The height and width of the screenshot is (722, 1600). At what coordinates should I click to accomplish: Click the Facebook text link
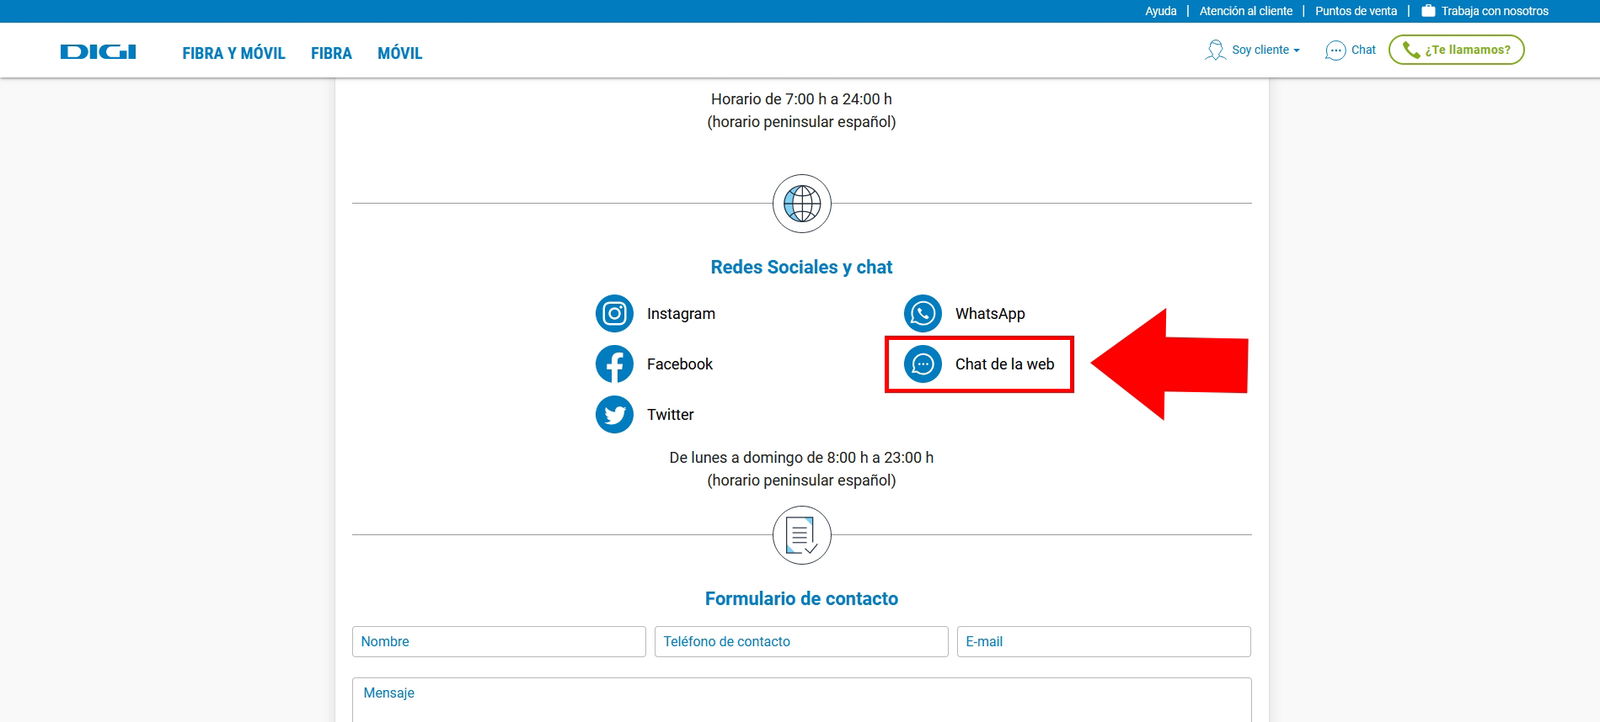coord(680,364)
